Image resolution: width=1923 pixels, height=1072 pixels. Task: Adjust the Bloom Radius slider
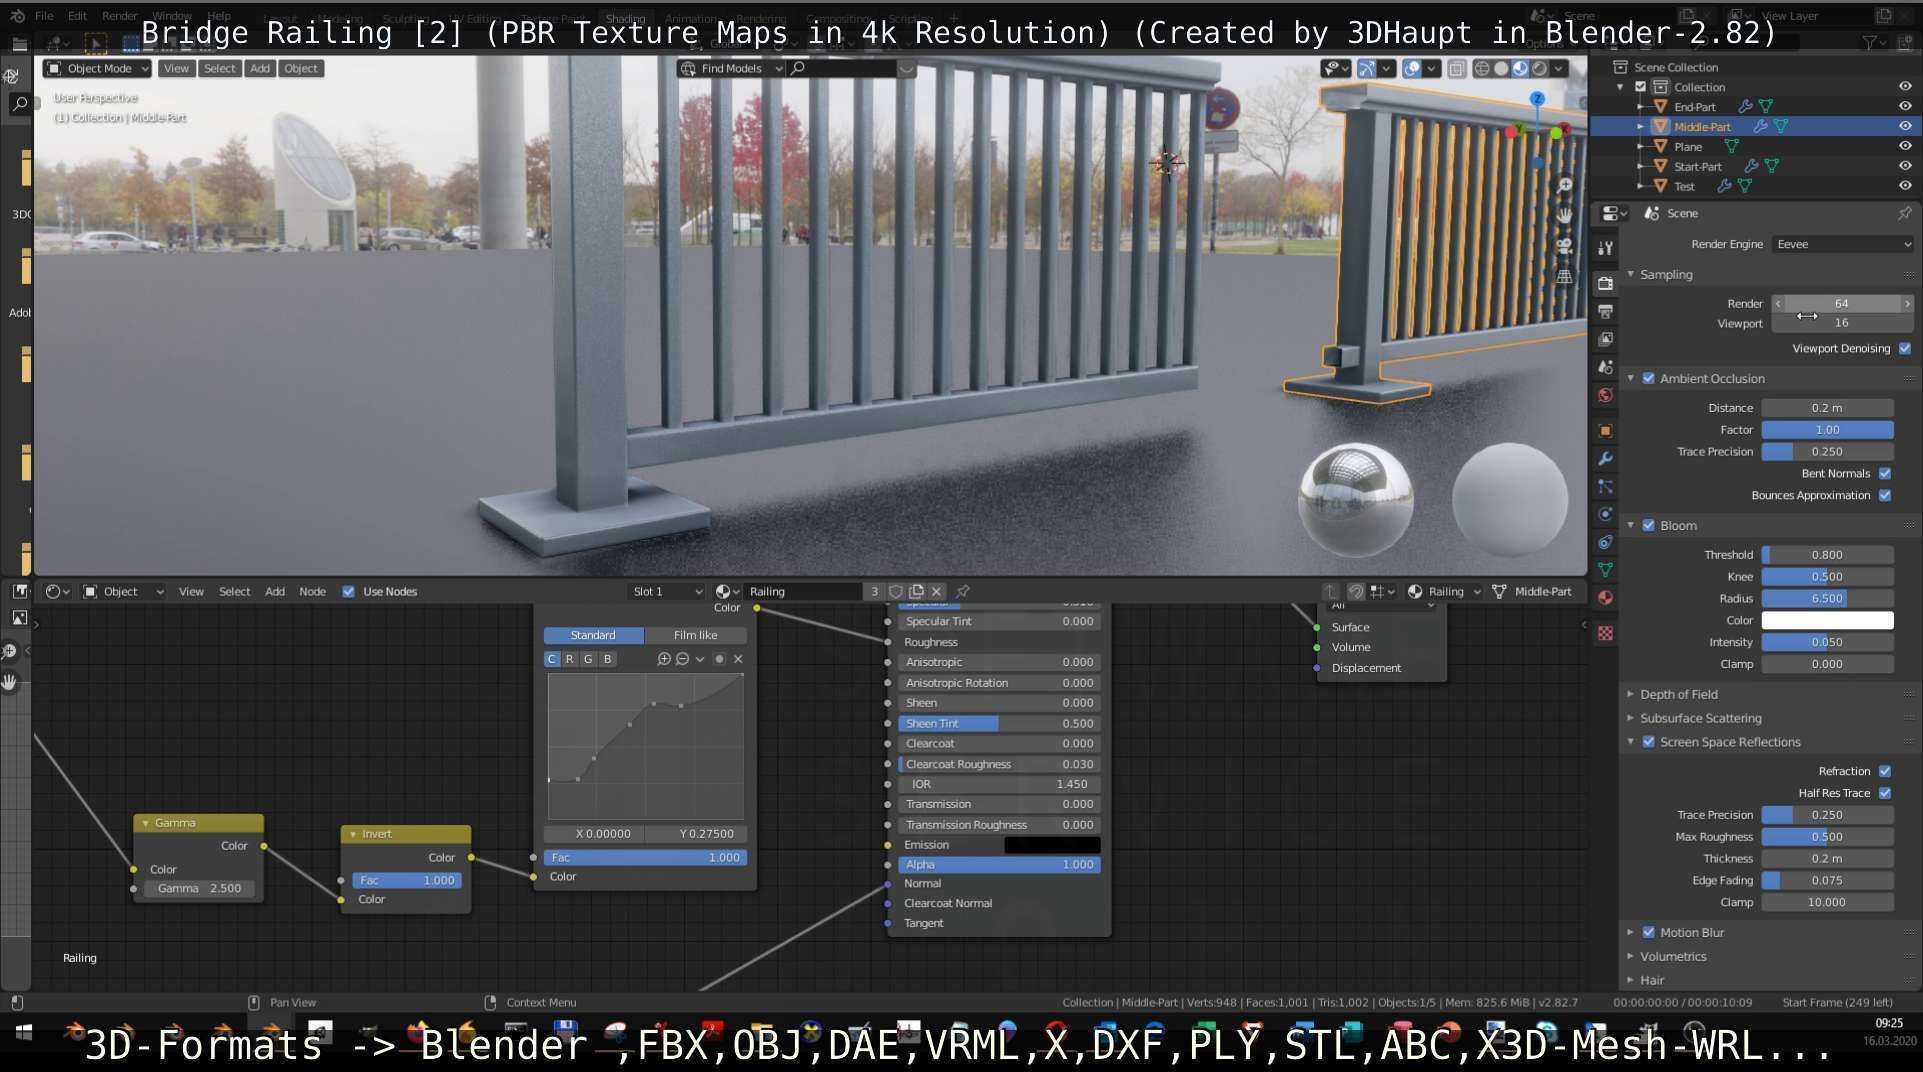click(1827, 598)
